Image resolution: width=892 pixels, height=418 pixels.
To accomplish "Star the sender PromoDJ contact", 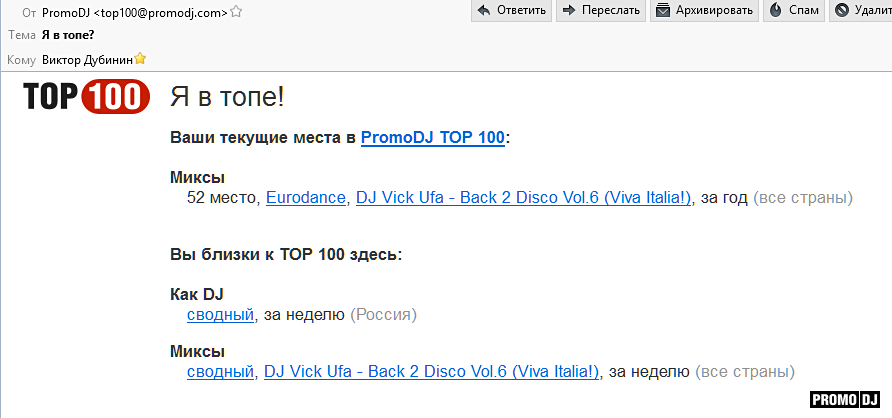I will point(236,13).
